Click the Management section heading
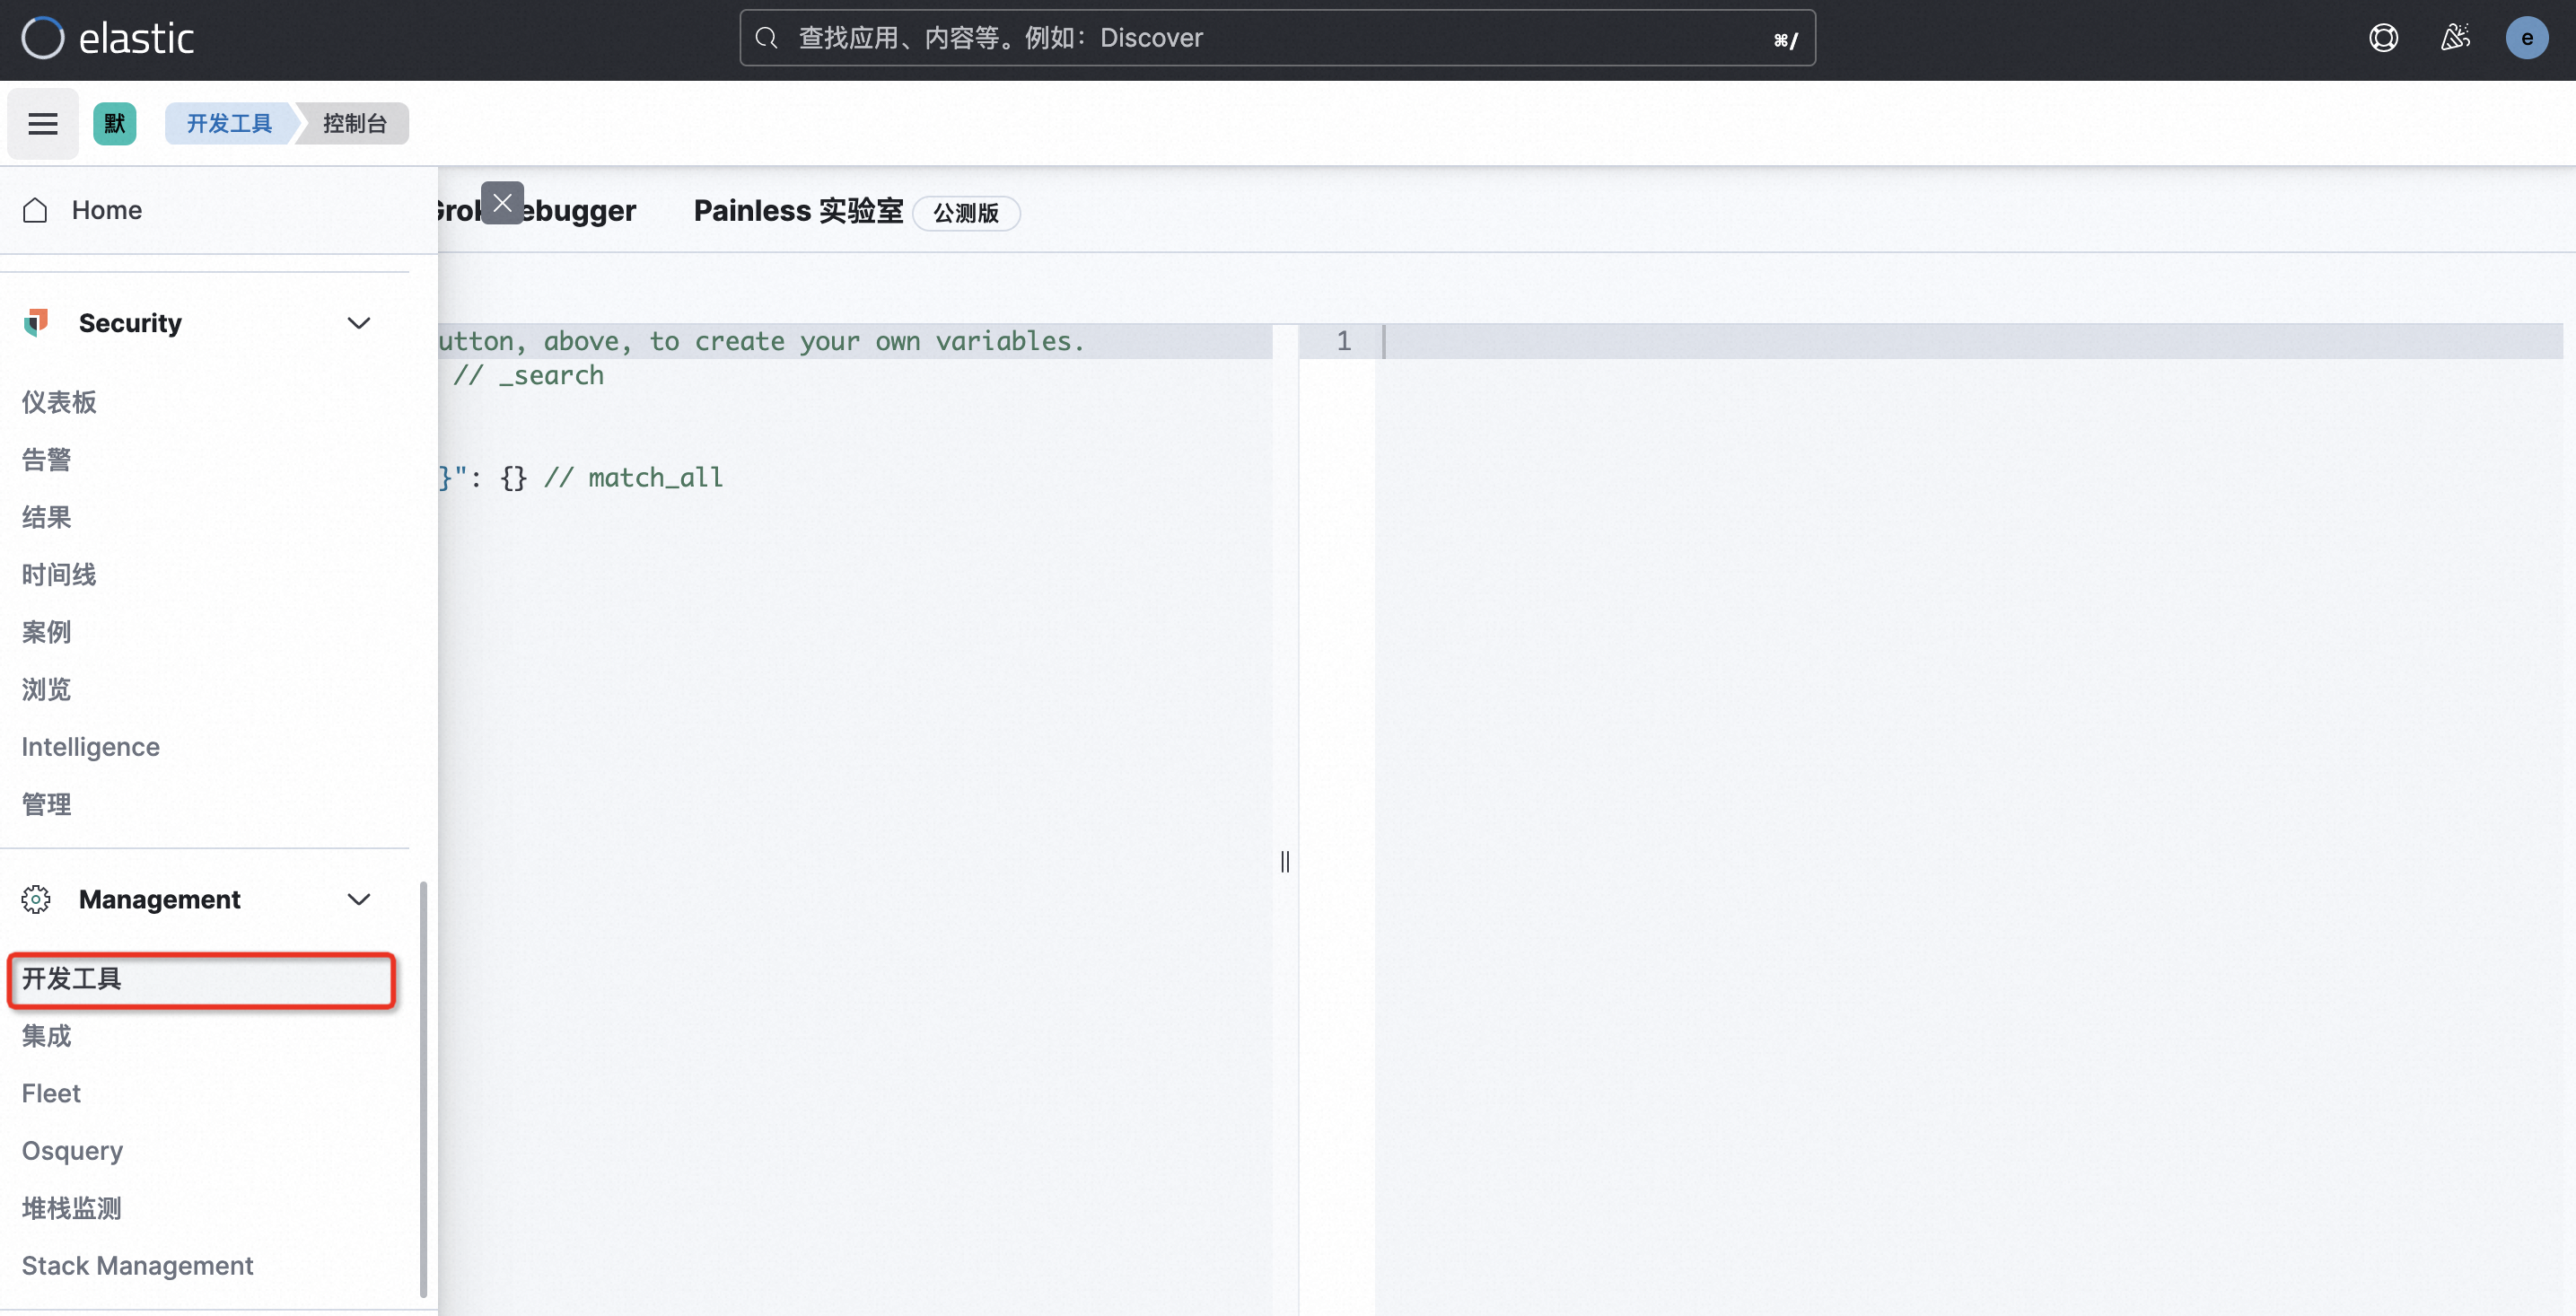Screen dimensions: 2576x1316 [x=160, y=899]
